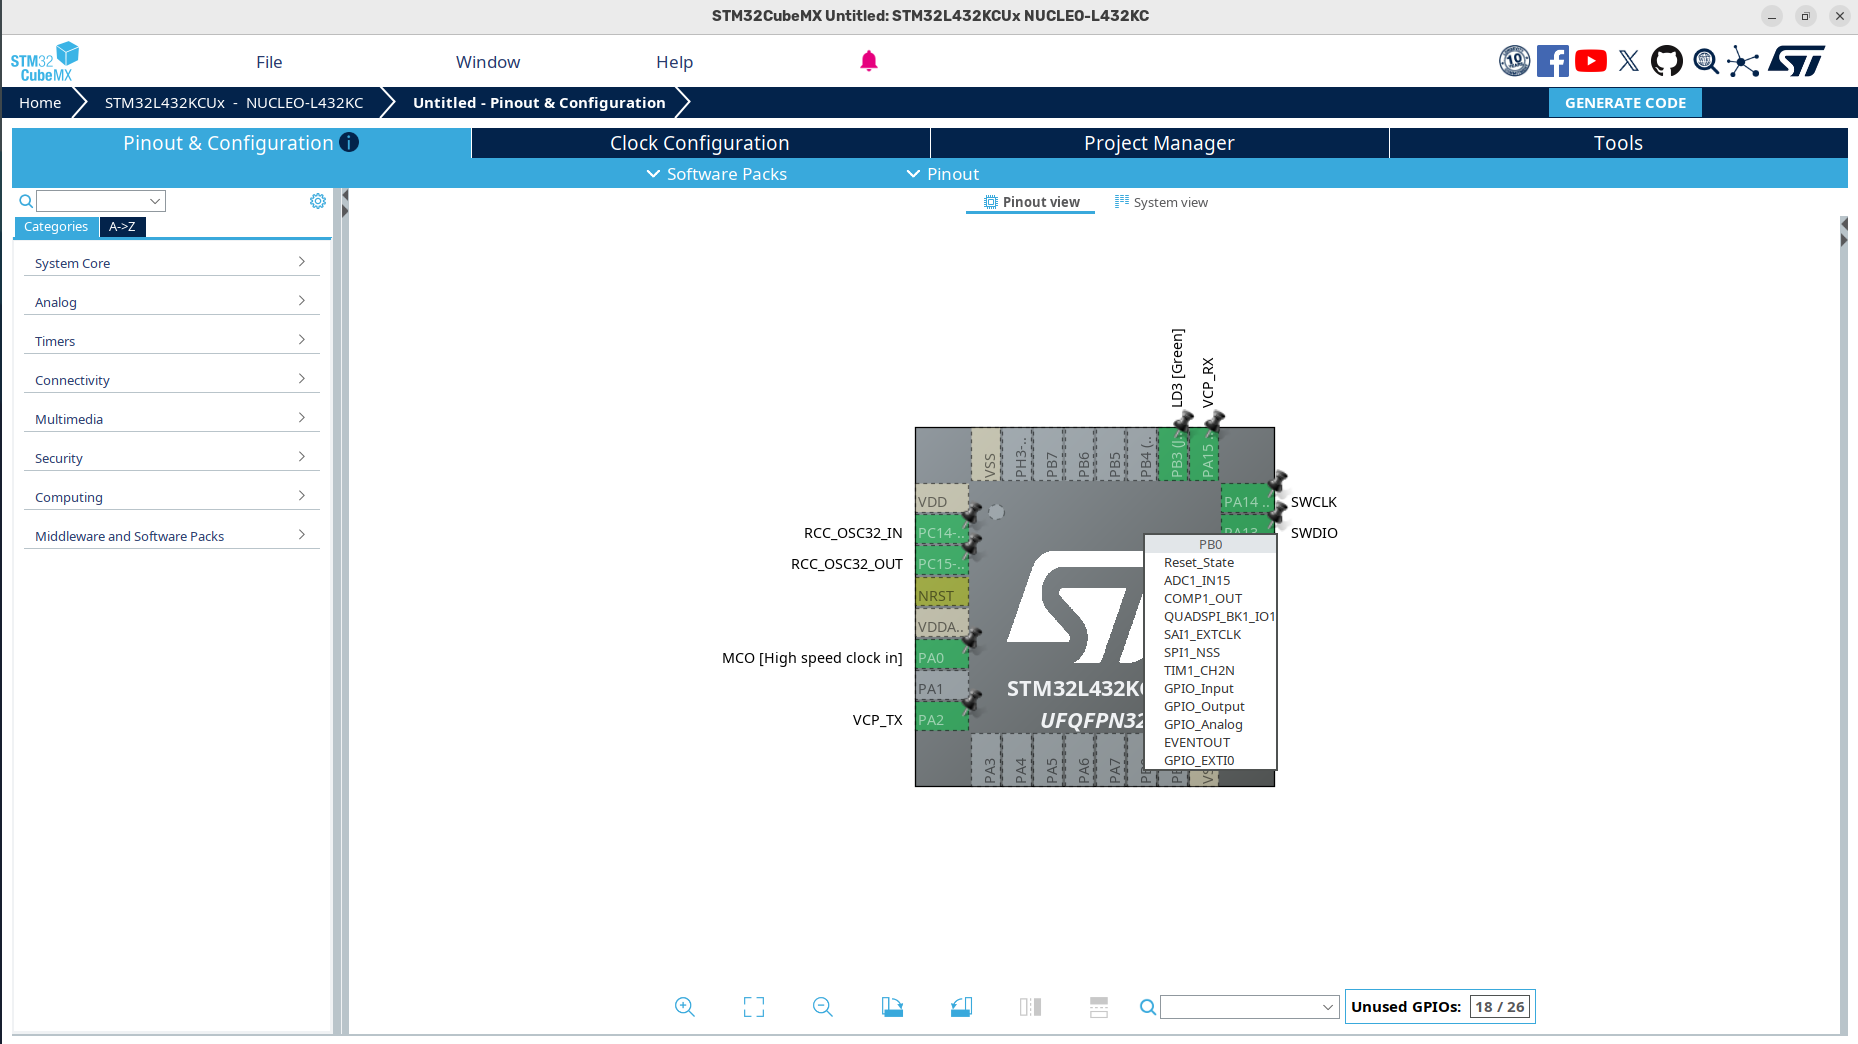Select ADC1_IN15 in the PB0 menu
Image resolution: width=1858 pixels, height=1044 pixels.
pos(1197,580)
